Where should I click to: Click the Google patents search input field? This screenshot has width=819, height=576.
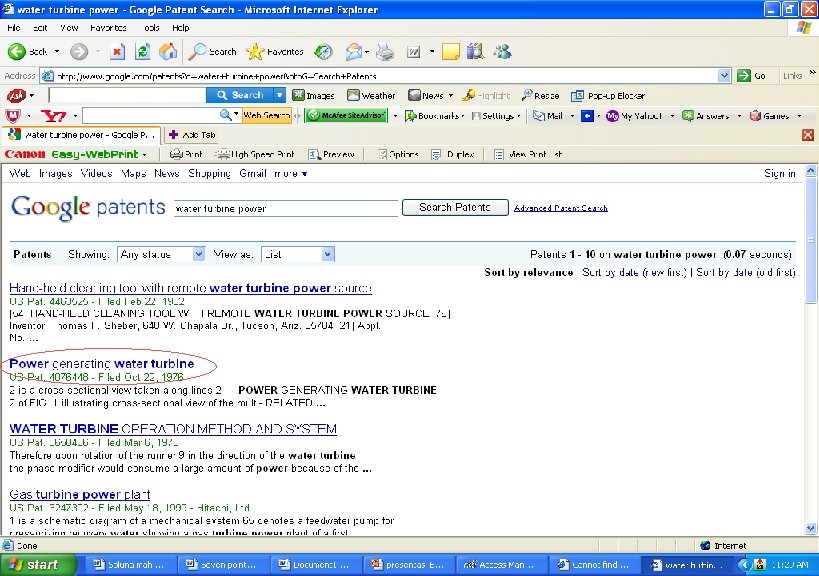pyautogui.click(x=286, y=208)
